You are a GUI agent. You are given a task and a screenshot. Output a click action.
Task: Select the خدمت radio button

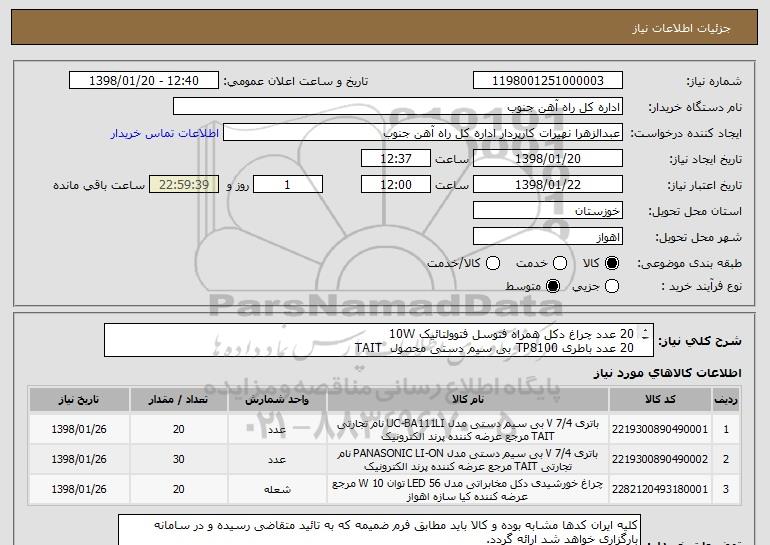point(560,263)
